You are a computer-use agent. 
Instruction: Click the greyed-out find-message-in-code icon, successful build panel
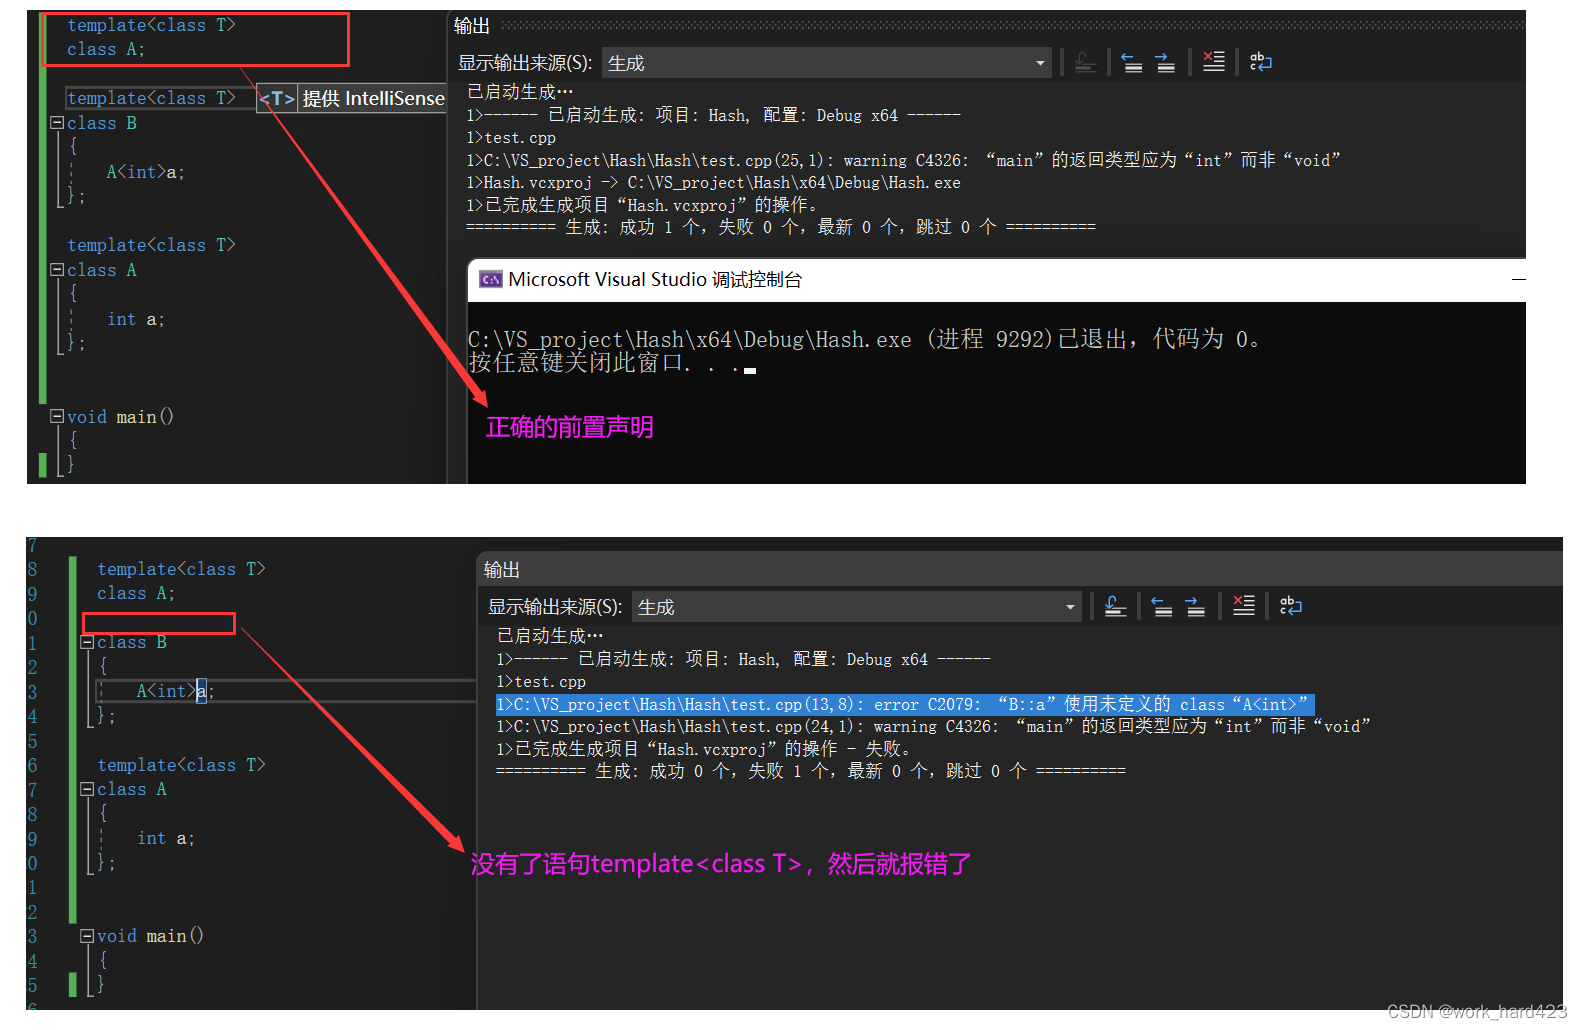tap(1085, 63)
